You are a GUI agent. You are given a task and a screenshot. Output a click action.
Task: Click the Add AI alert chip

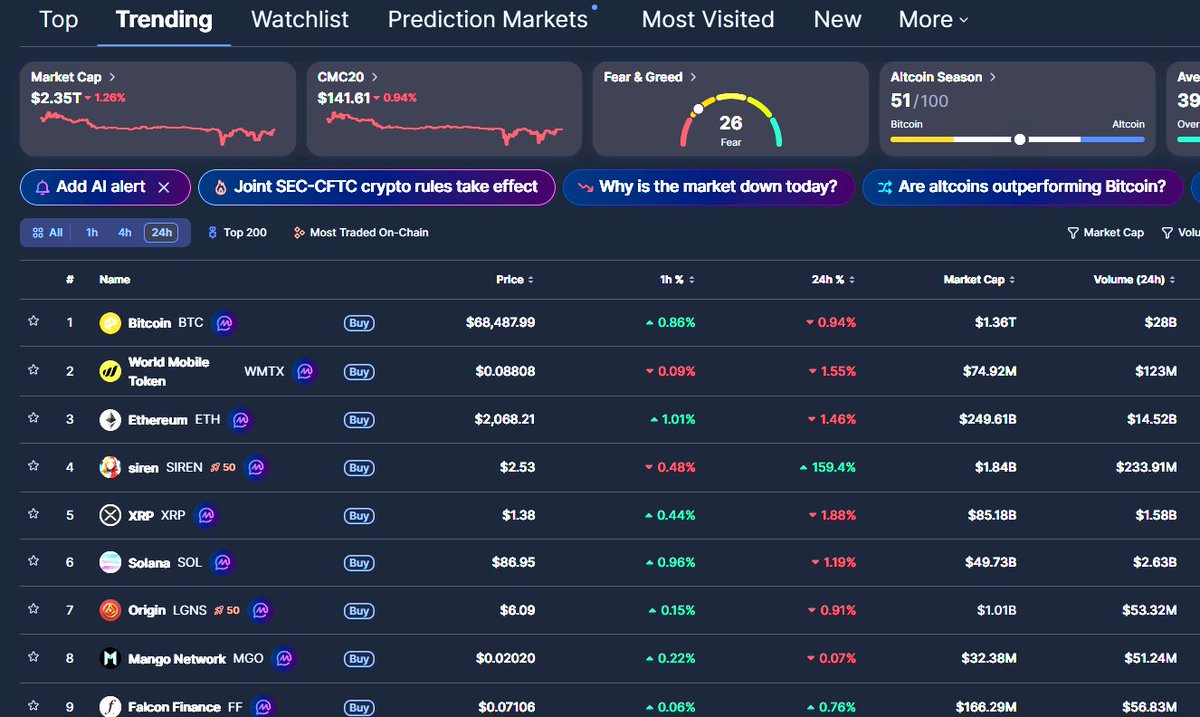tap(103, 187)
